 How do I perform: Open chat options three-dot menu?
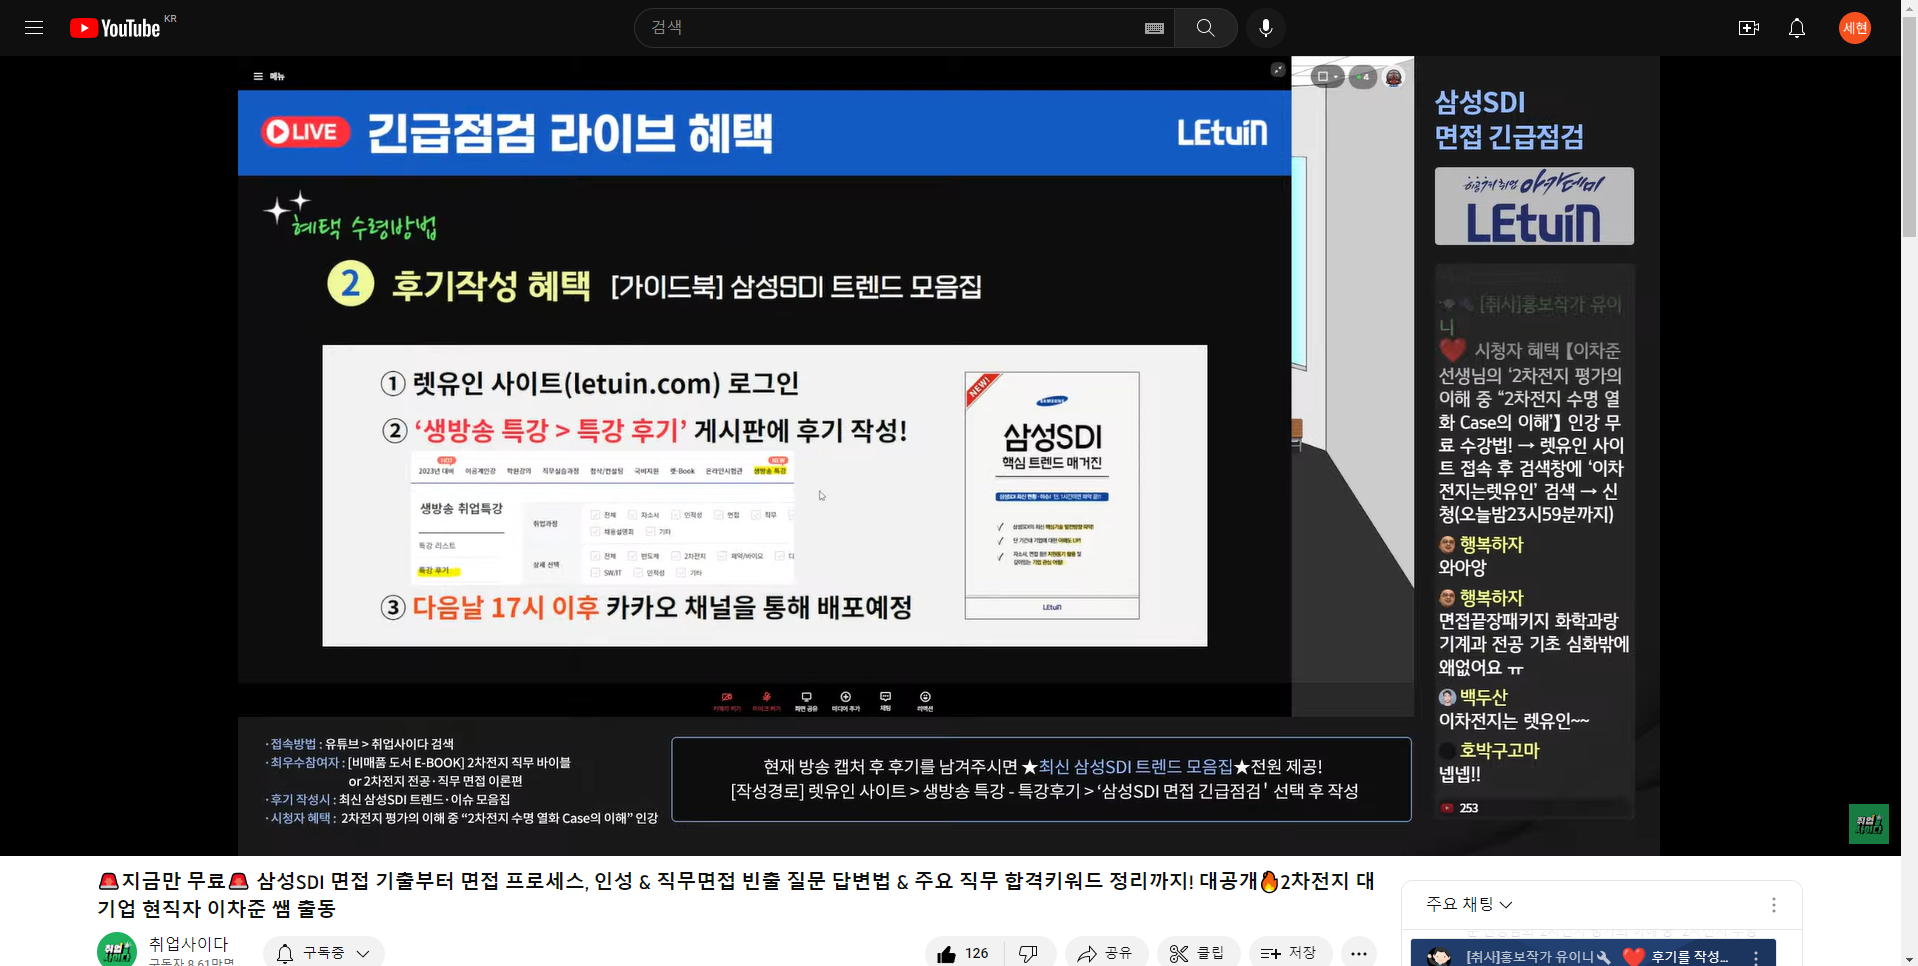click(1773, 904)
